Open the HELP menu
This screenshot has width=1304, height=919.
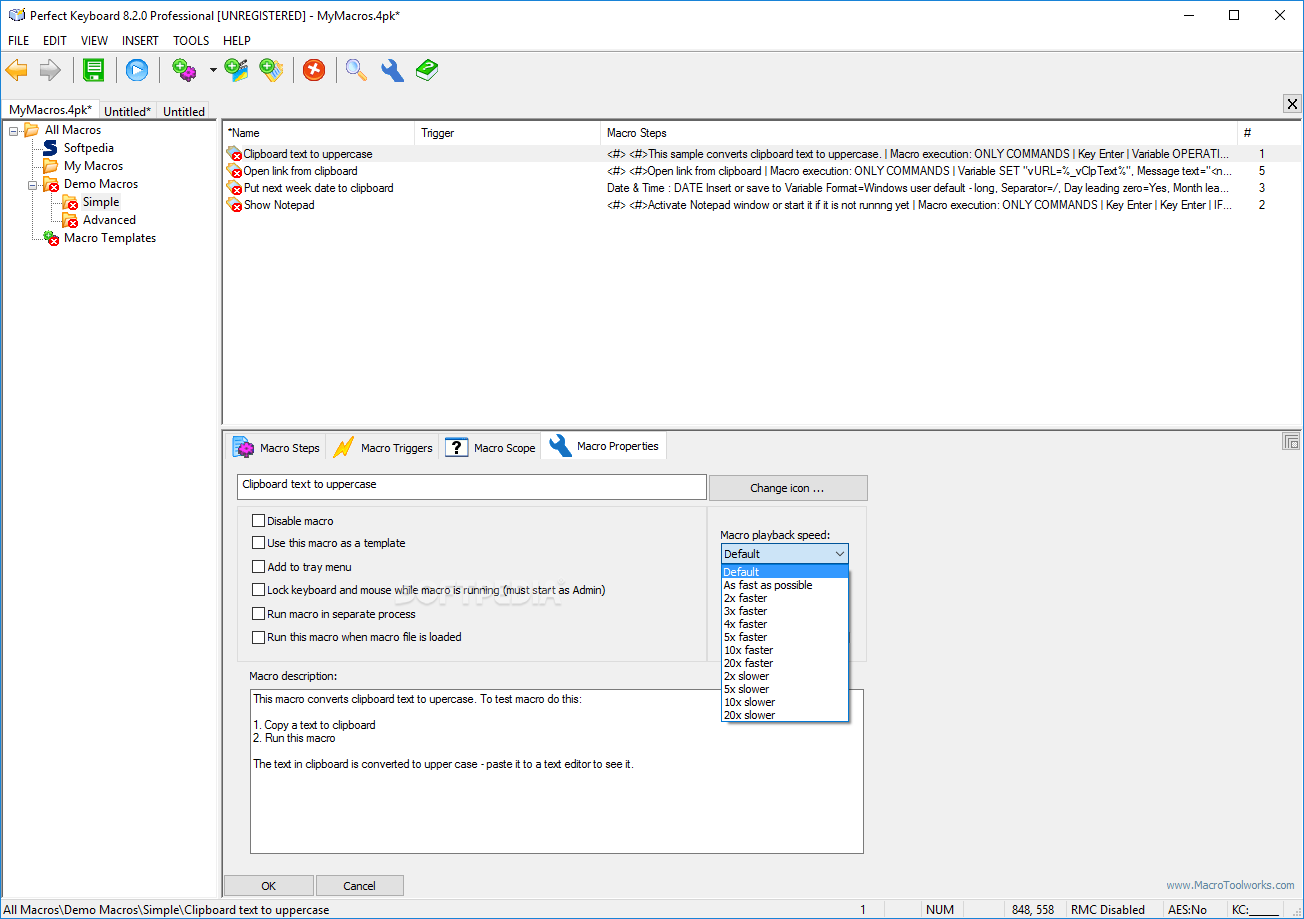[x=237, y=41]
